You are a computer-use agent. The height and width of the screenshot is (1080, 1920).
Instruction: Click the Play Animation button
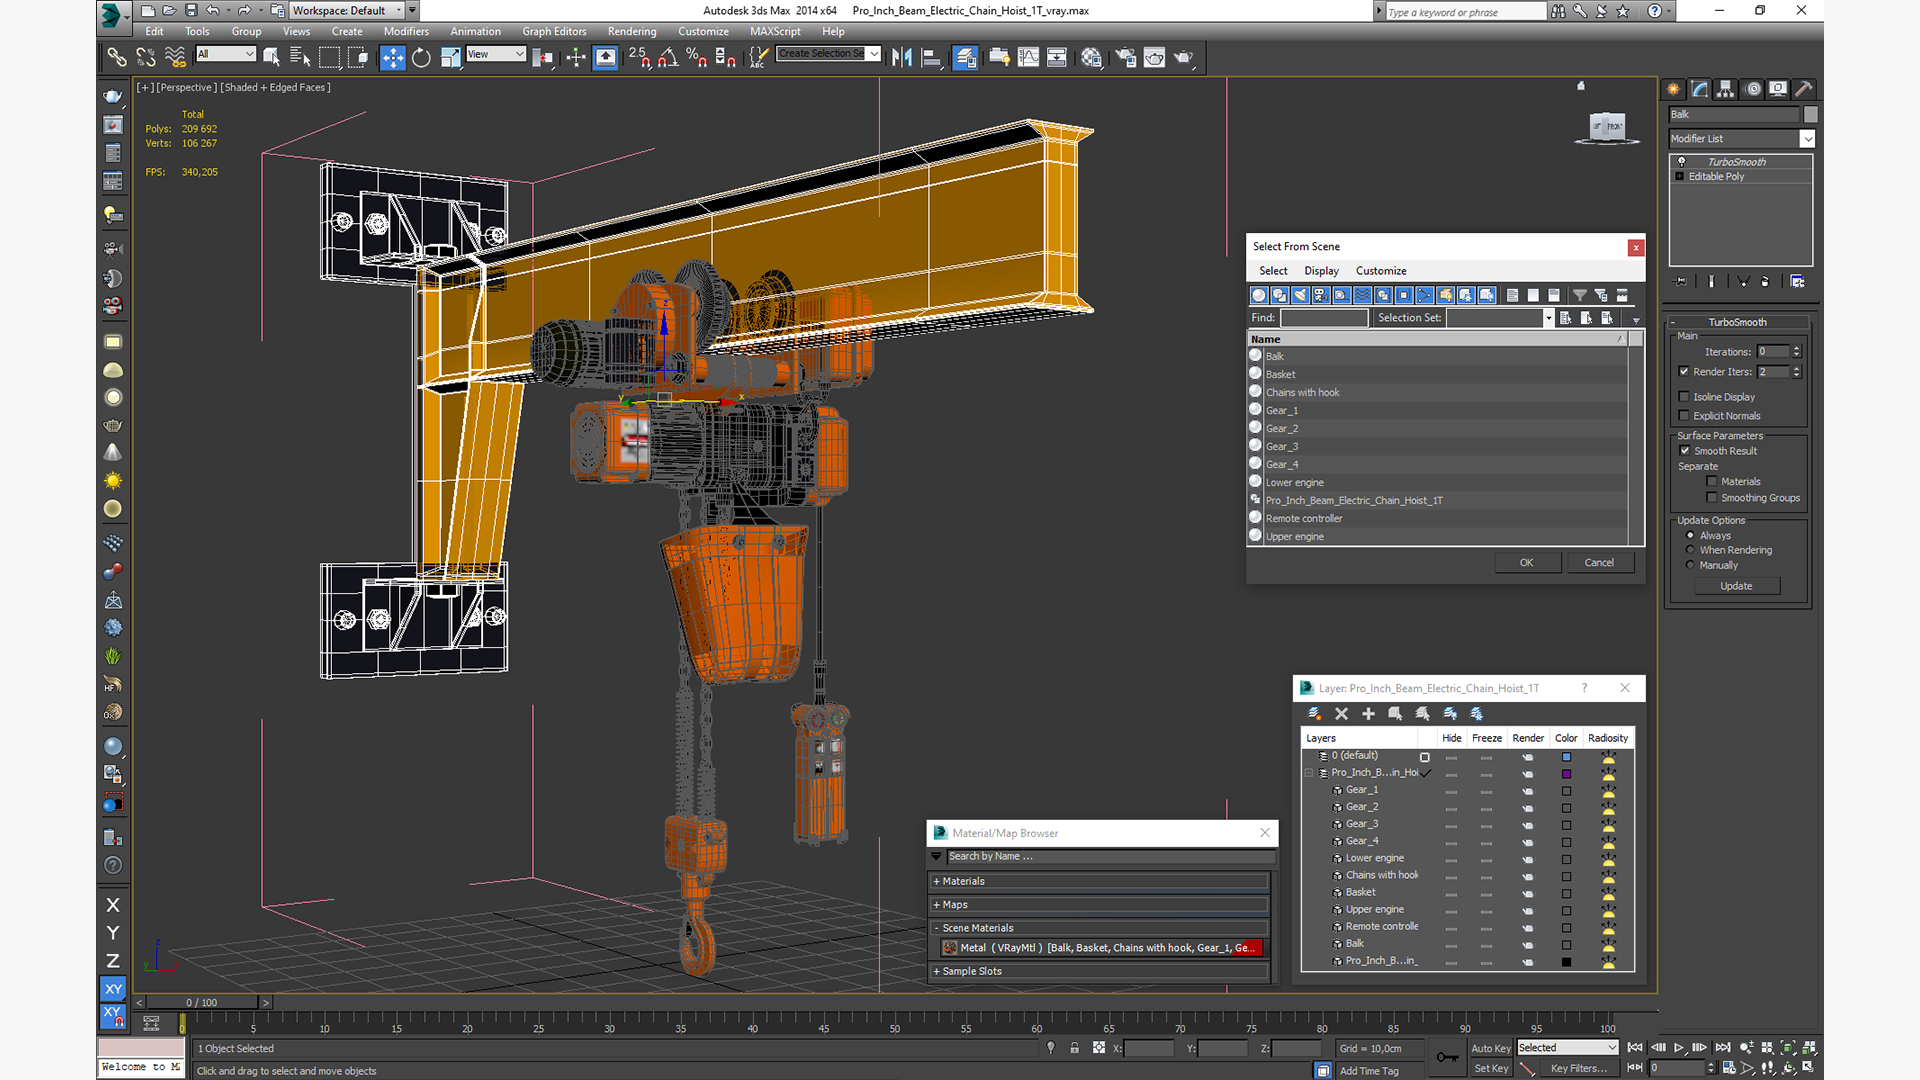pos(1679,1048)
